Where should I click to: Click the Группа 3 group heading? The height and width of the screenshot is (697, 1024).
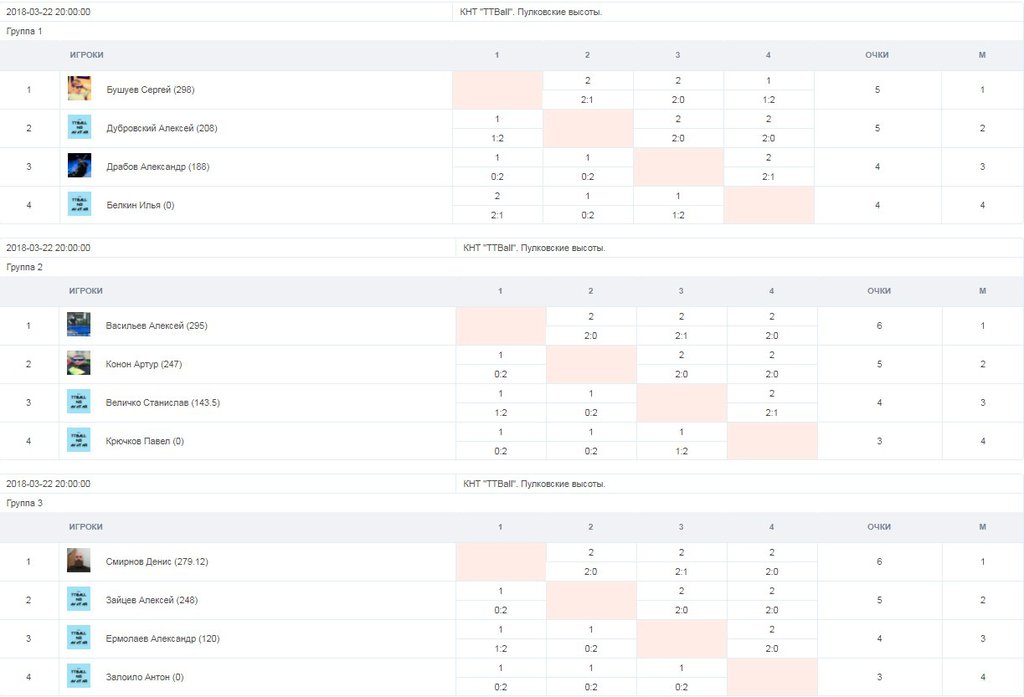pyautogui.click(x=24, y=503)
